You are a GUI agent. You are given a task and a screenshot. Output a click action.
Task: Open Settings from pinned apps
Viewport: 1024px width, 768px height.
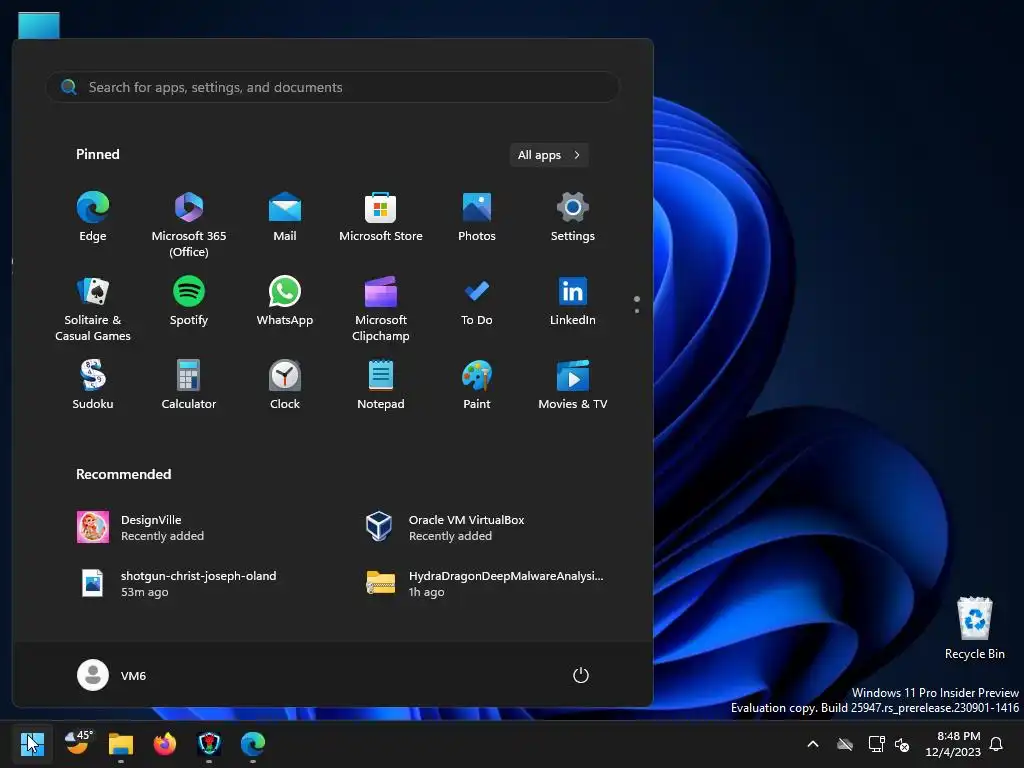(x=573, y=218)
